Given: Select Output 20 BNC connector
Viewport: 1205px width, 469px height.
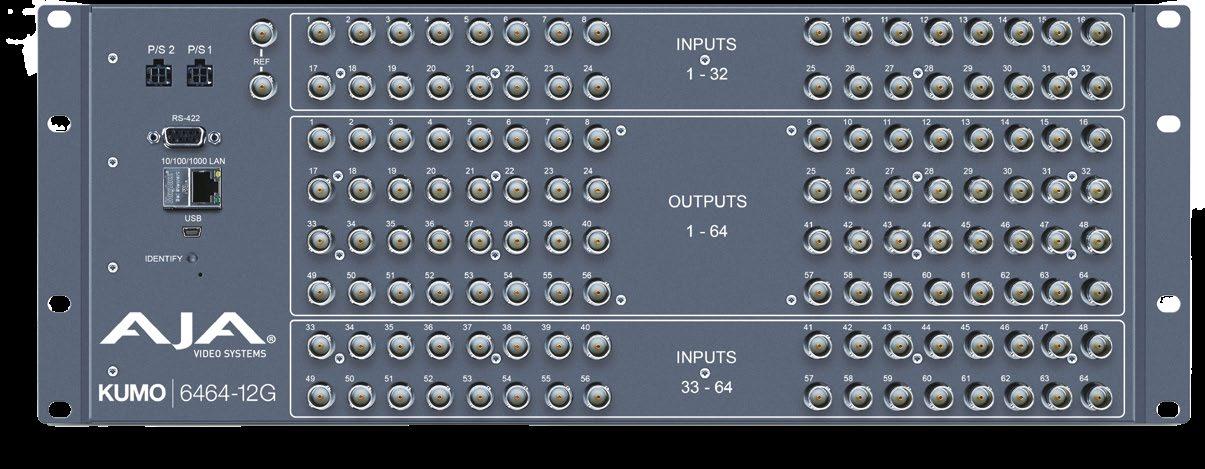Looking at the screenshot, I should tap(439, 188).
